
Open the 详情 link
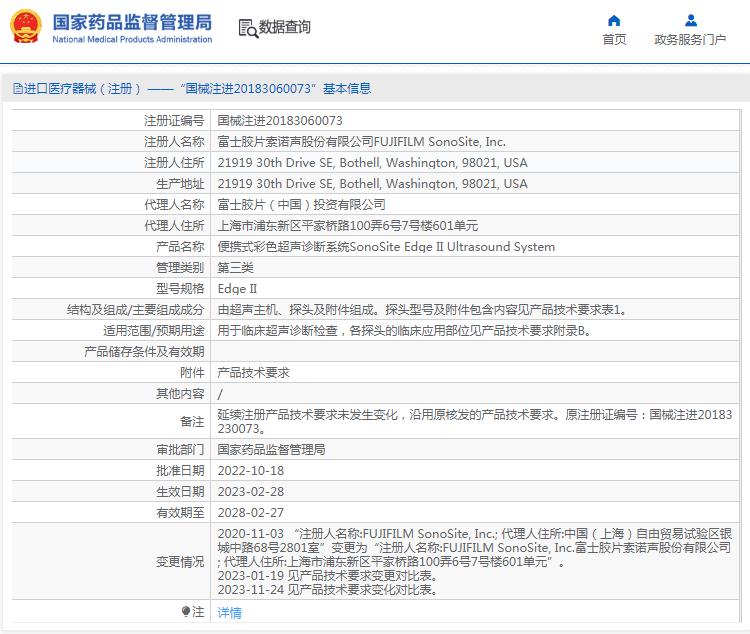click(x=230, y=612)
